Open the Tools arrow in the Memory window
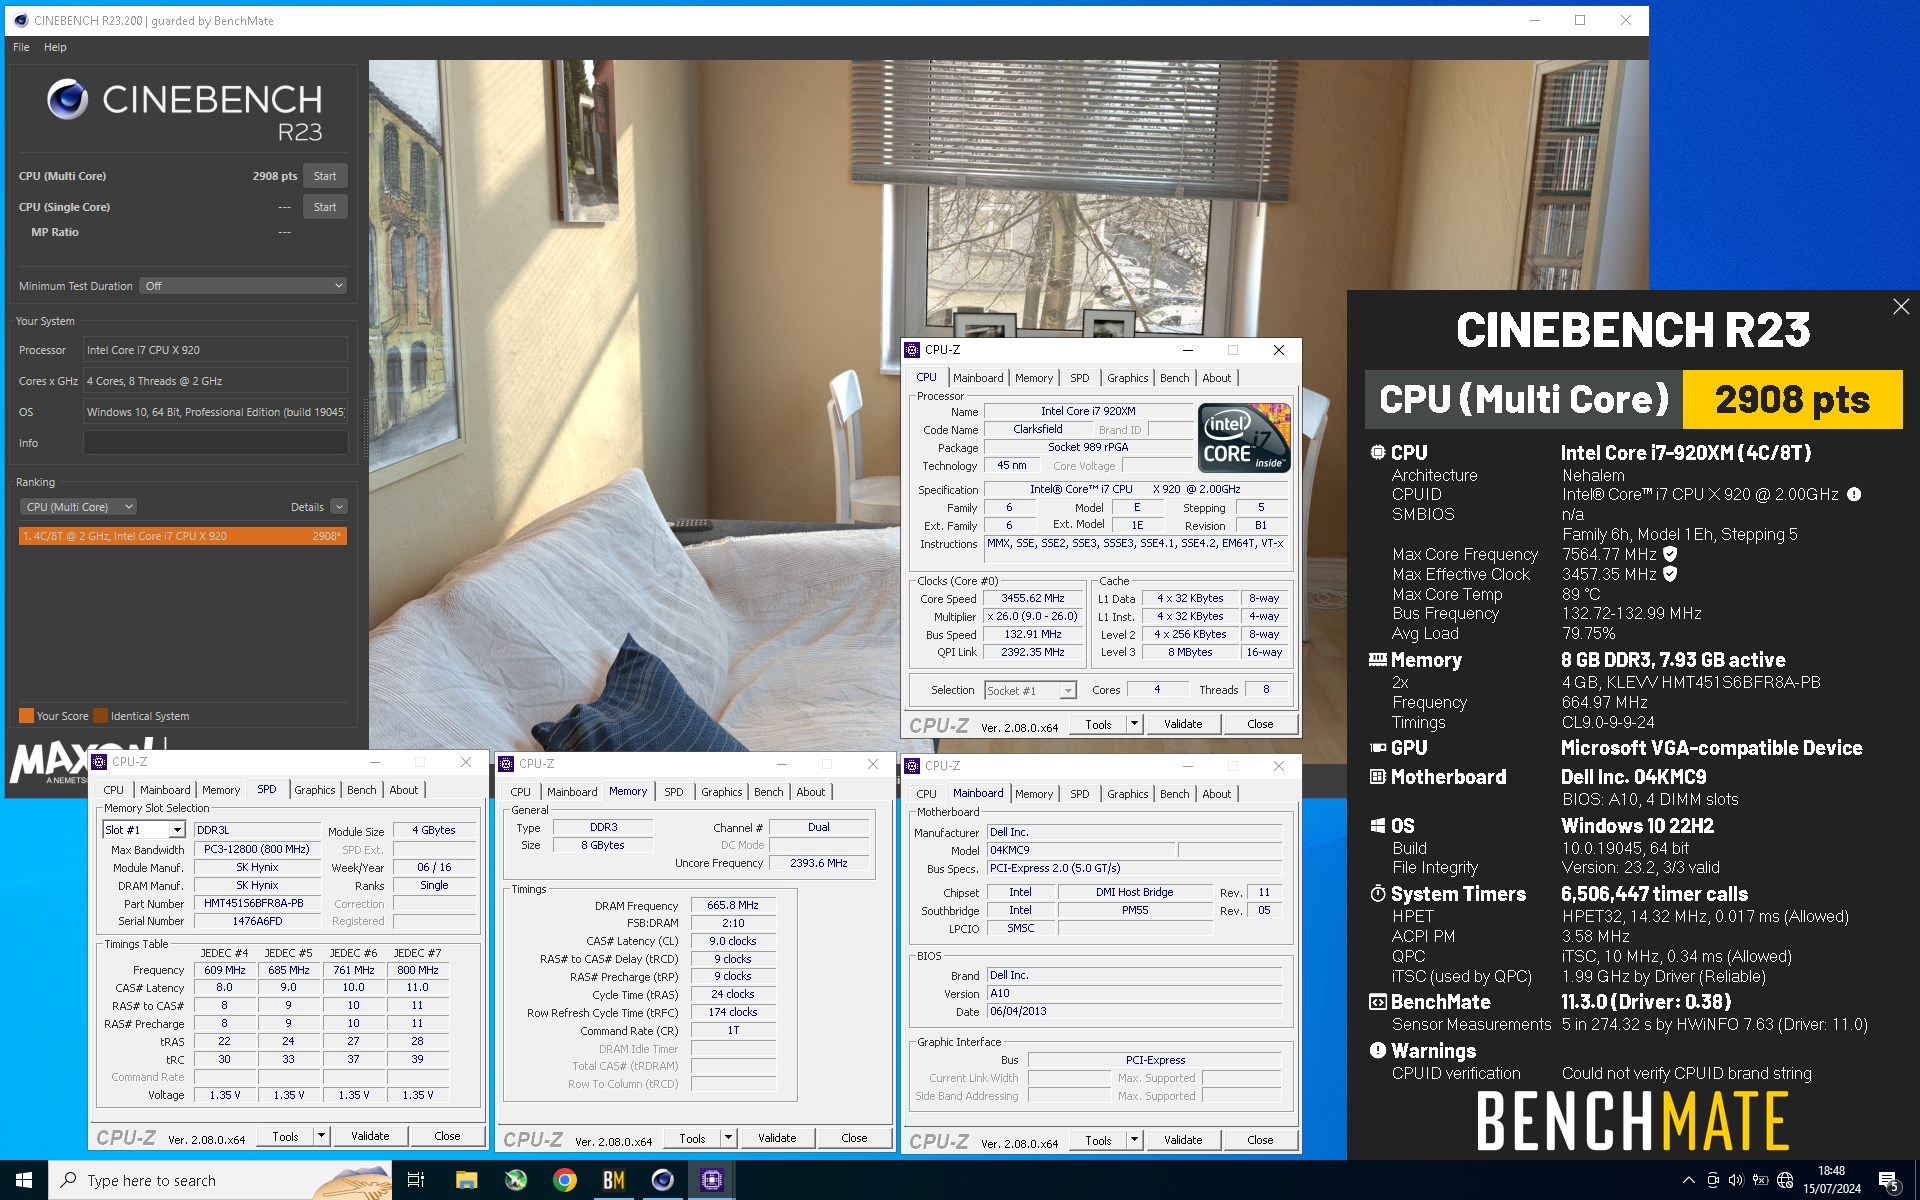Image resolution: width=1920 pixels, height=1200 pixels. [728, 1138]
